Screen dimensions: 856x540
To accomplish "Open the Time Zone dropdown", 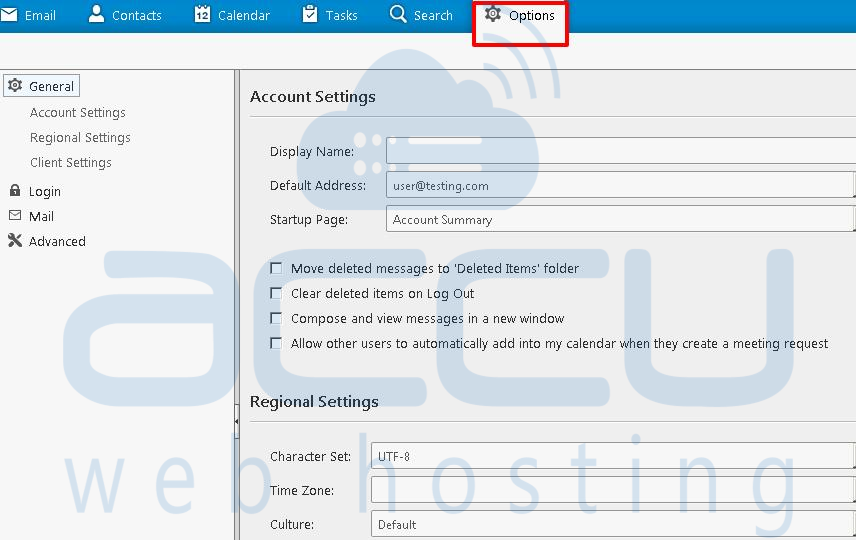I will click(613, 490).
